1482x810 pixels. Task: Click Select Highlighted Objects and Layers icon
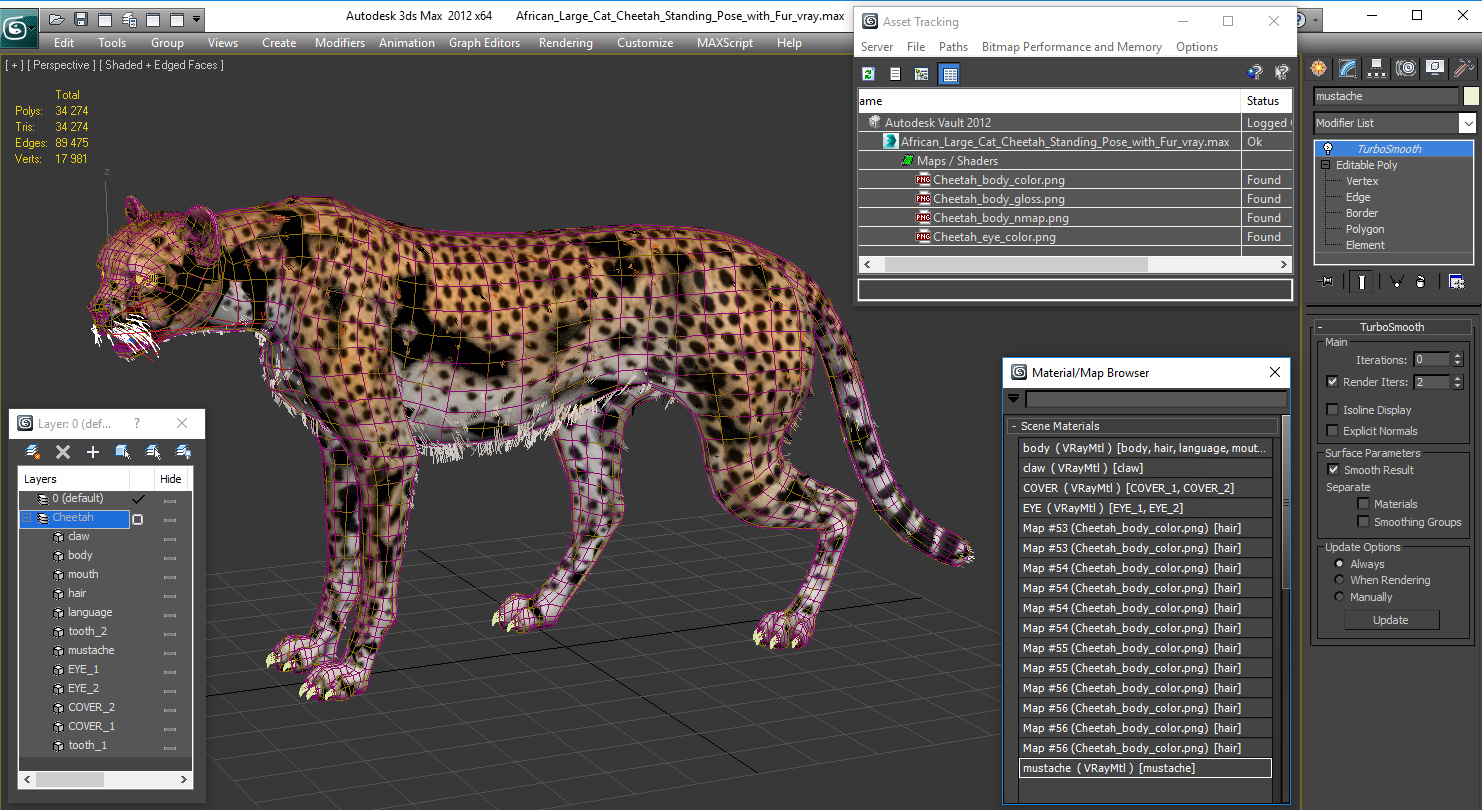click(x=122, y=452)
